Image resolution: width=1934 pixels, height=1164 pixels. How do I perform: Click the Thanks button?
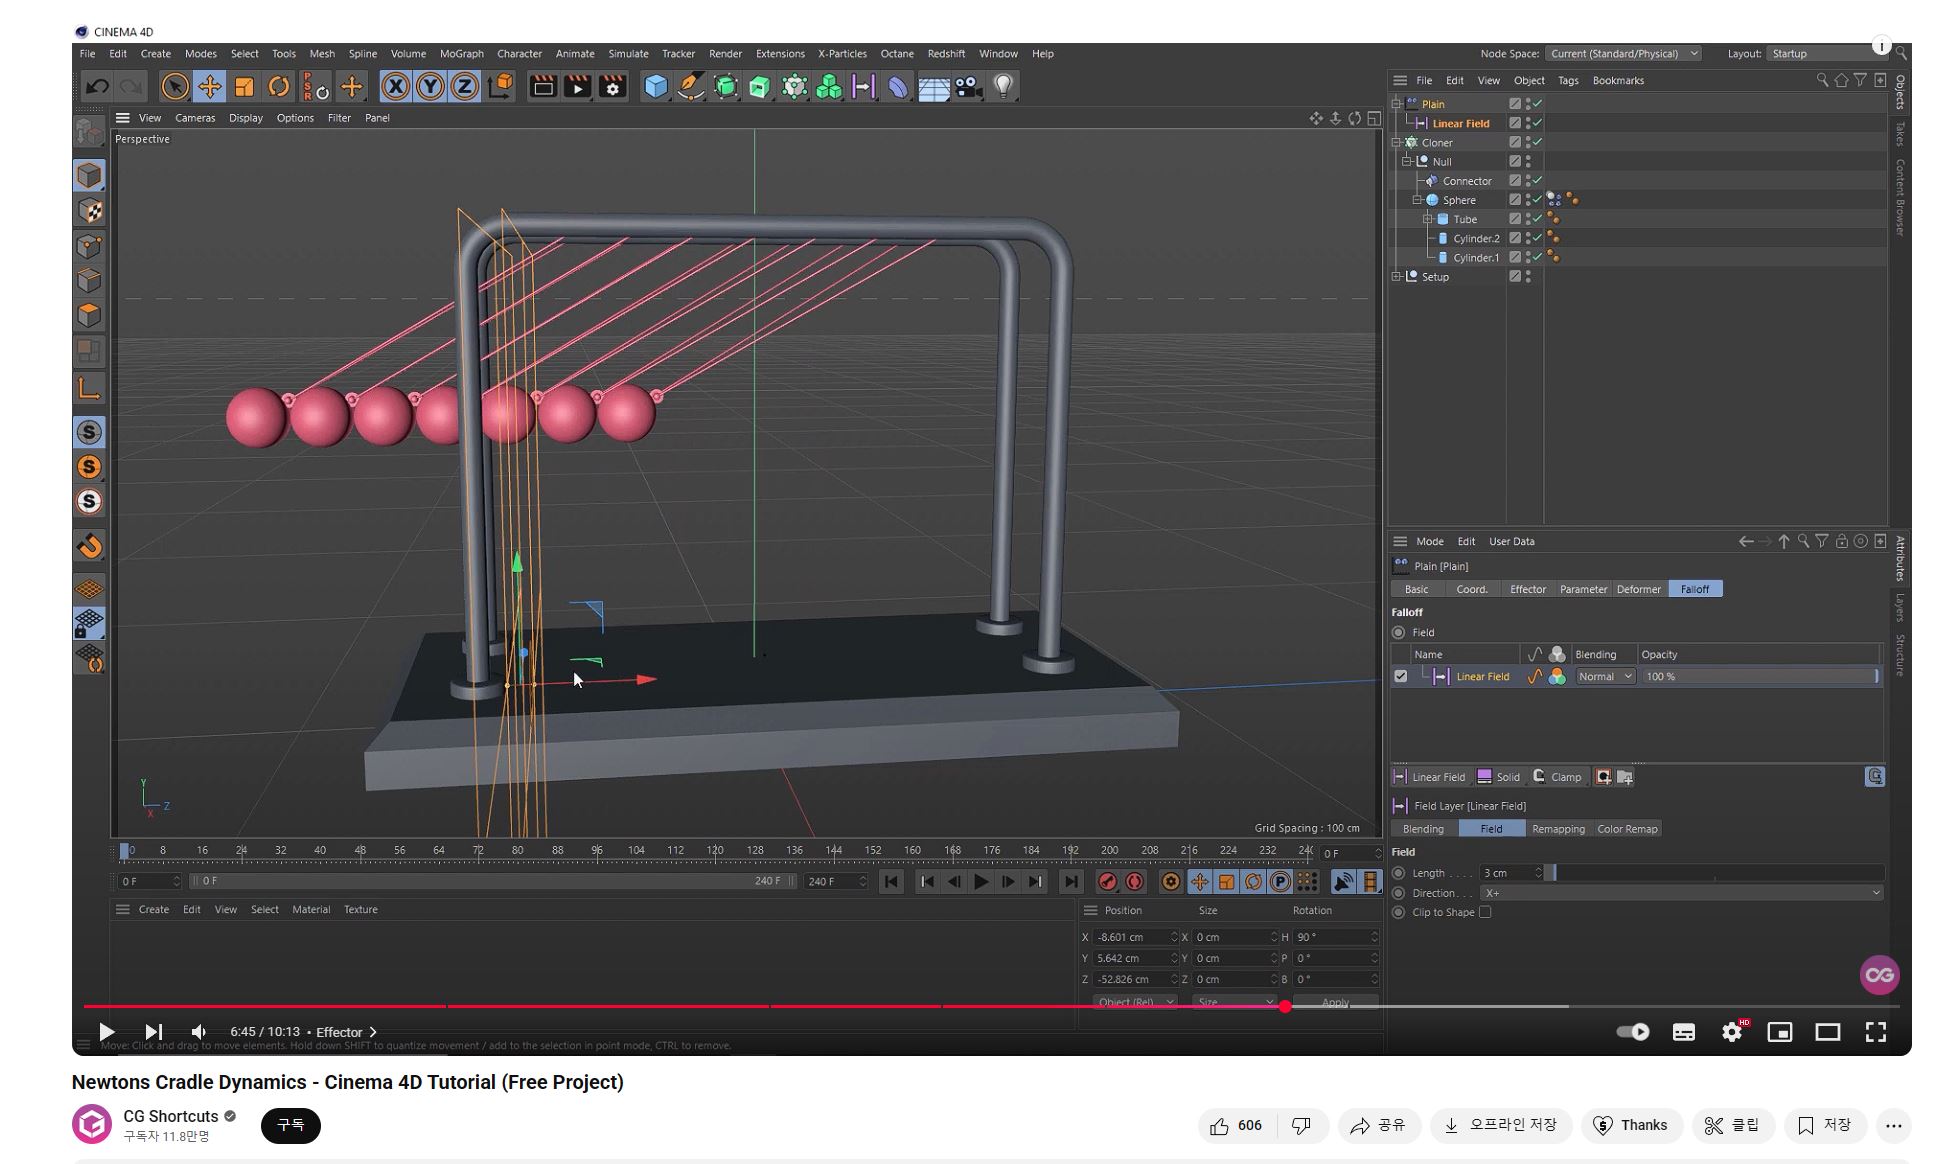pyautogui.click(x=1631, y=1126)
